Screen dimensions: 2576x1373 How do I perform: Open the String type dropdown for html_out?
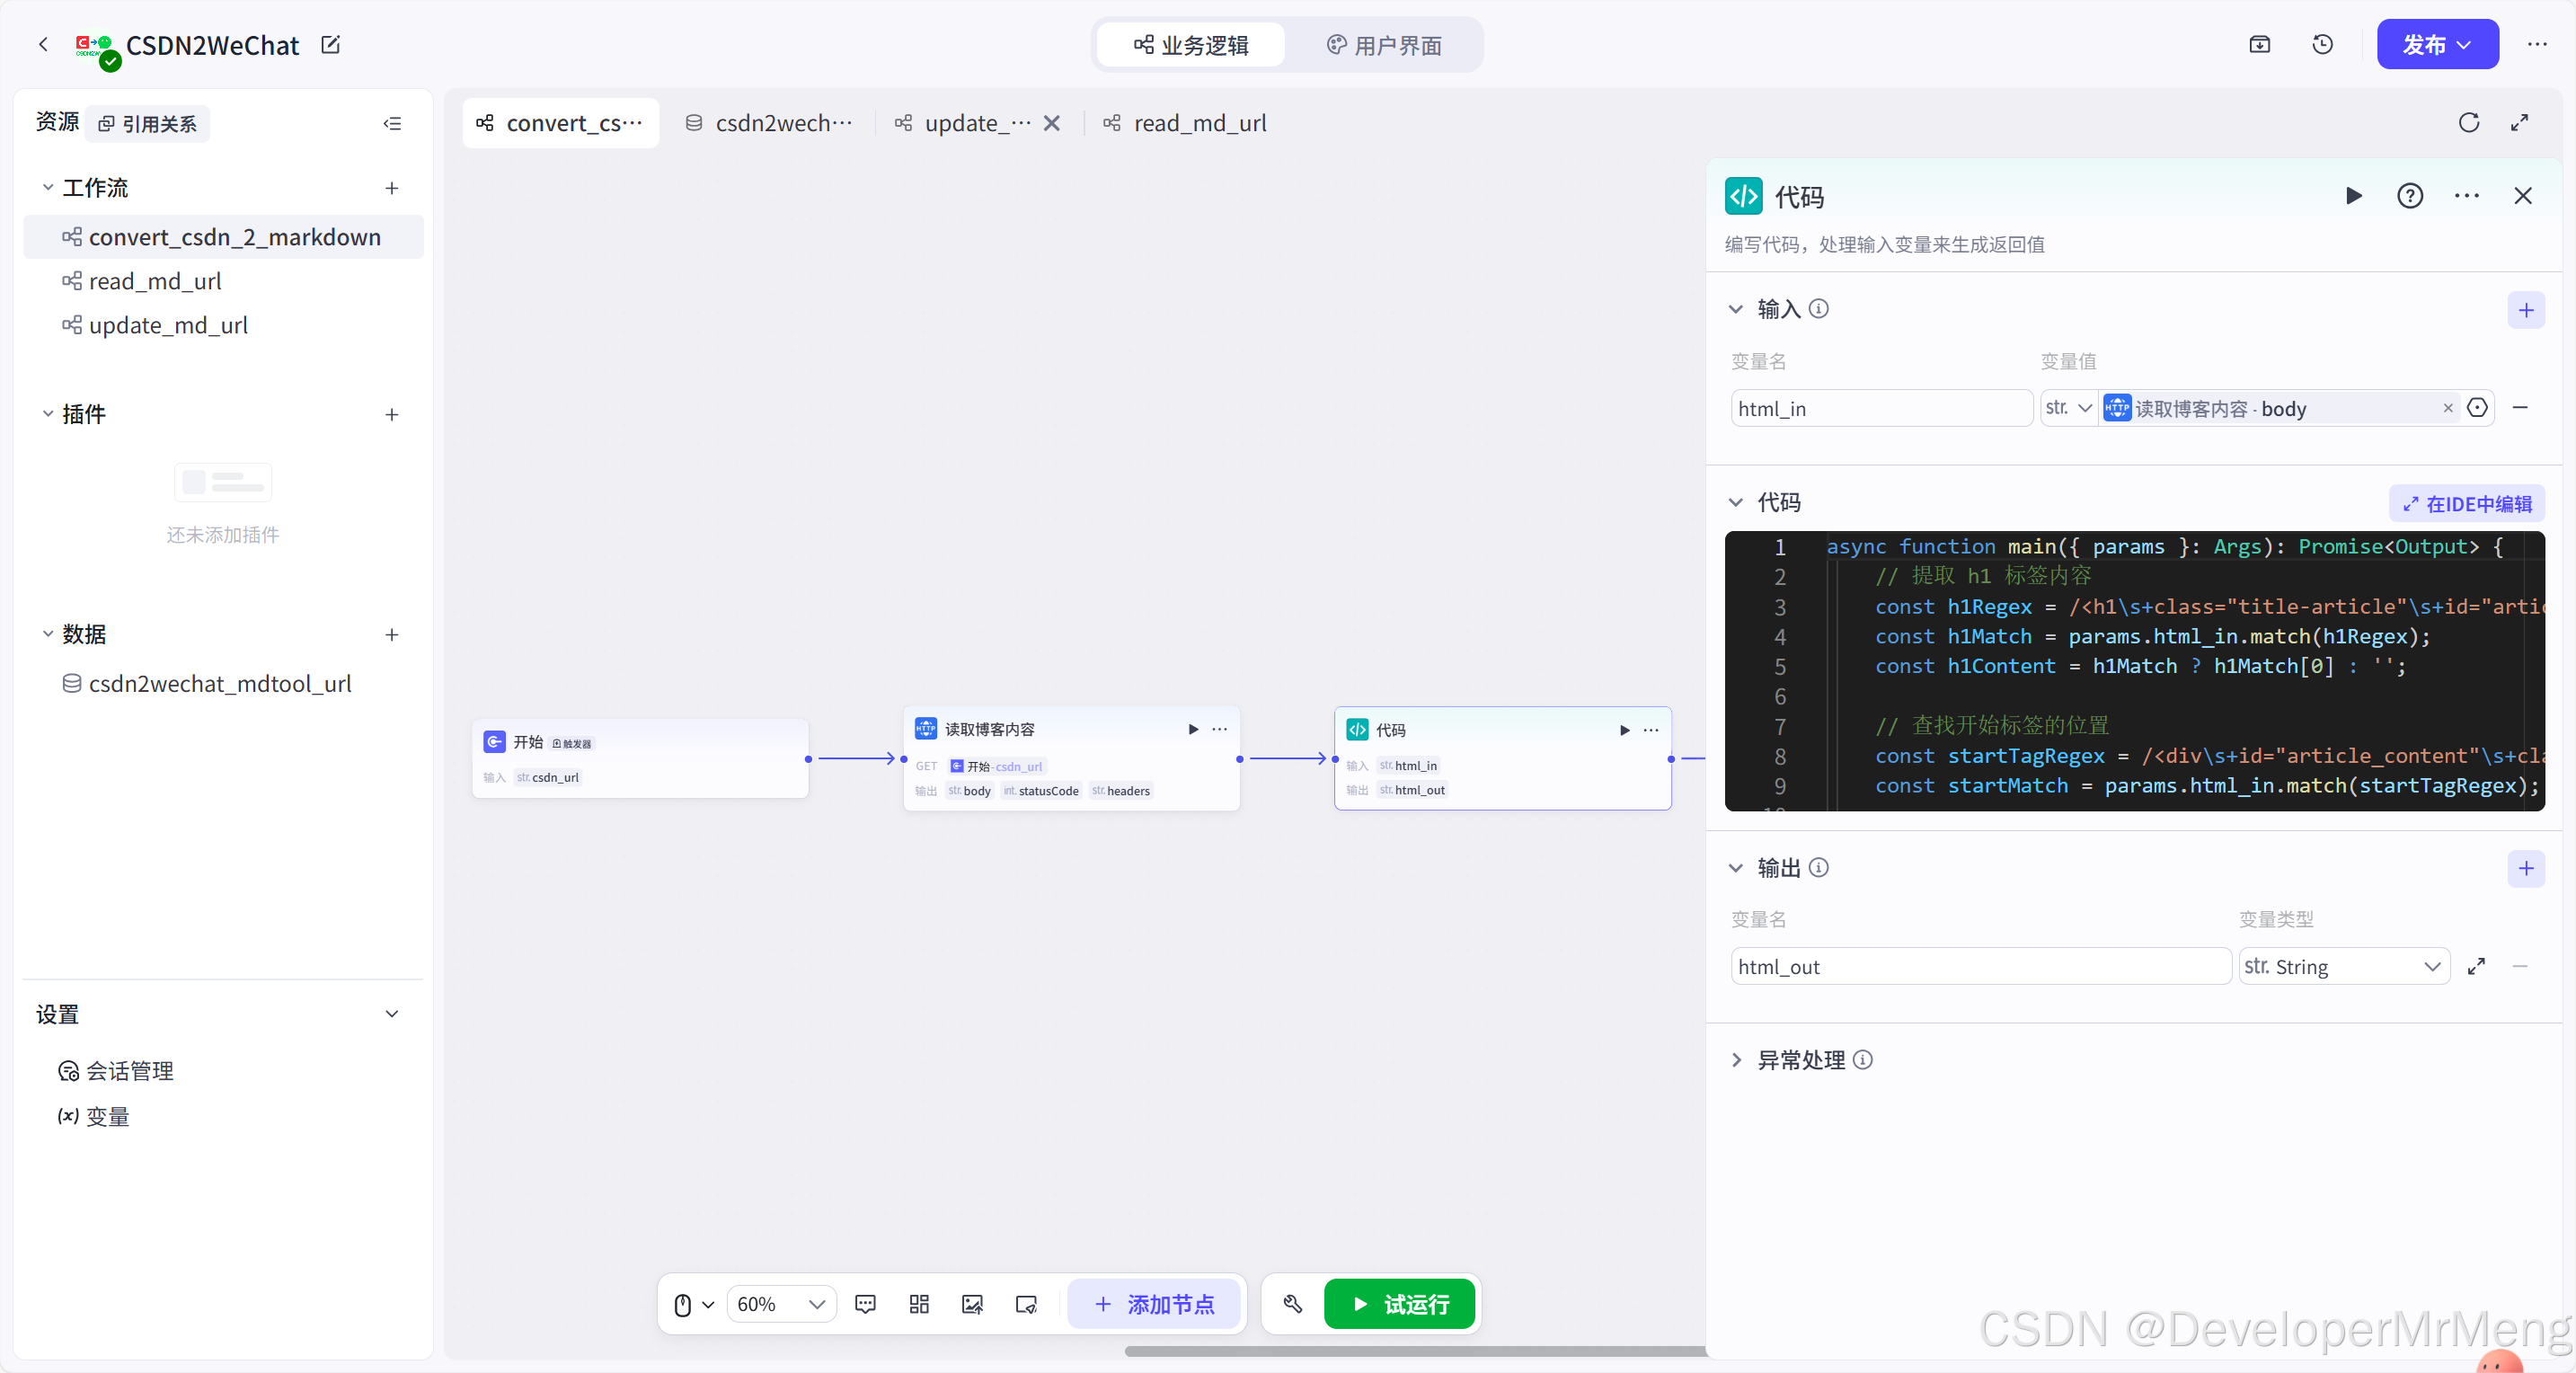click(x=2343, y=966)
